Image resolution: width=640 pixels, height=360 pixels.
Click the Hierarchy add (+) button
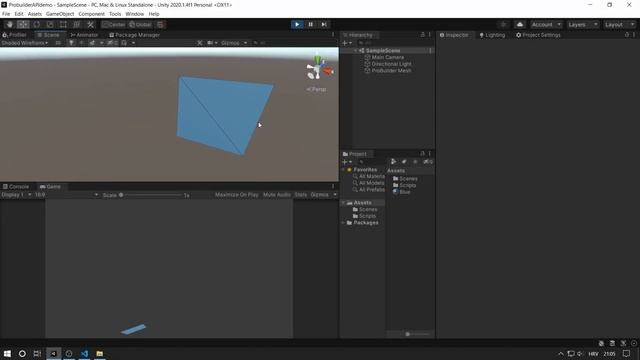(x=347, y=43)
